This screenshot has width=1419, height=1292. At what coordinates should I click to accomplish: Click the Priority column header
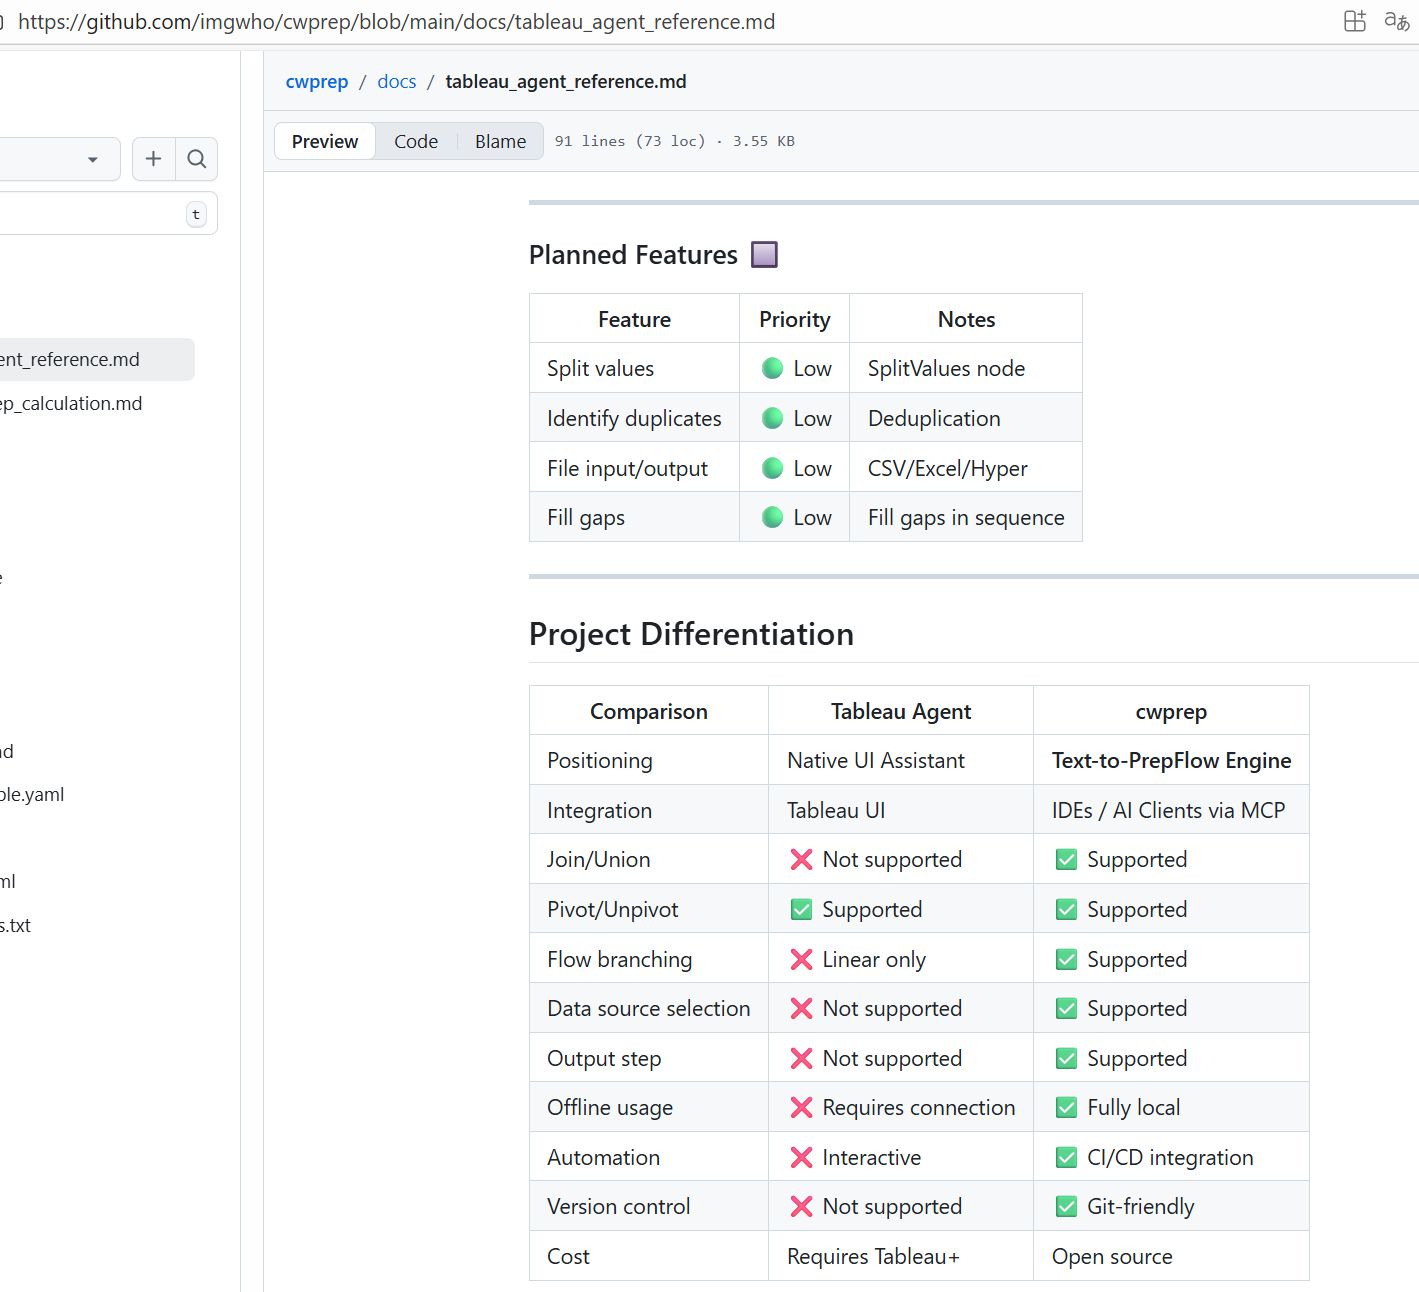point(794,319)
